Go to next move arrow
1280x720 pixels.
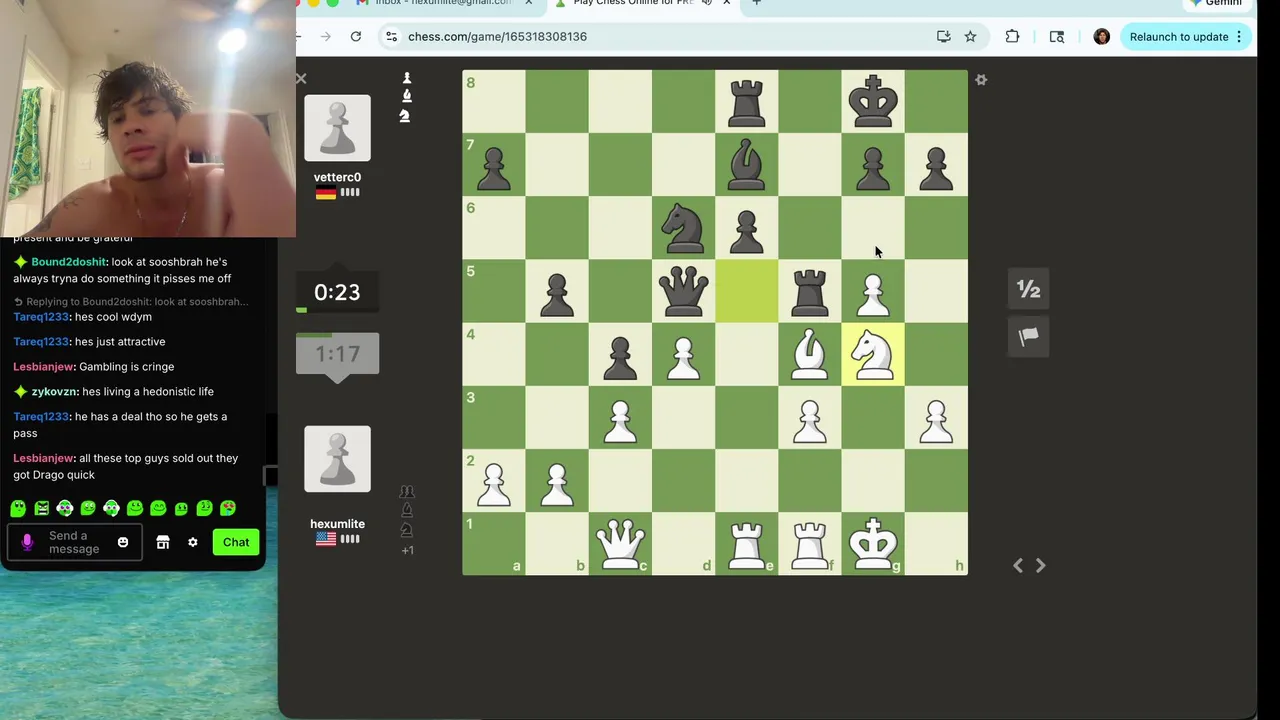coord(1040,565)
